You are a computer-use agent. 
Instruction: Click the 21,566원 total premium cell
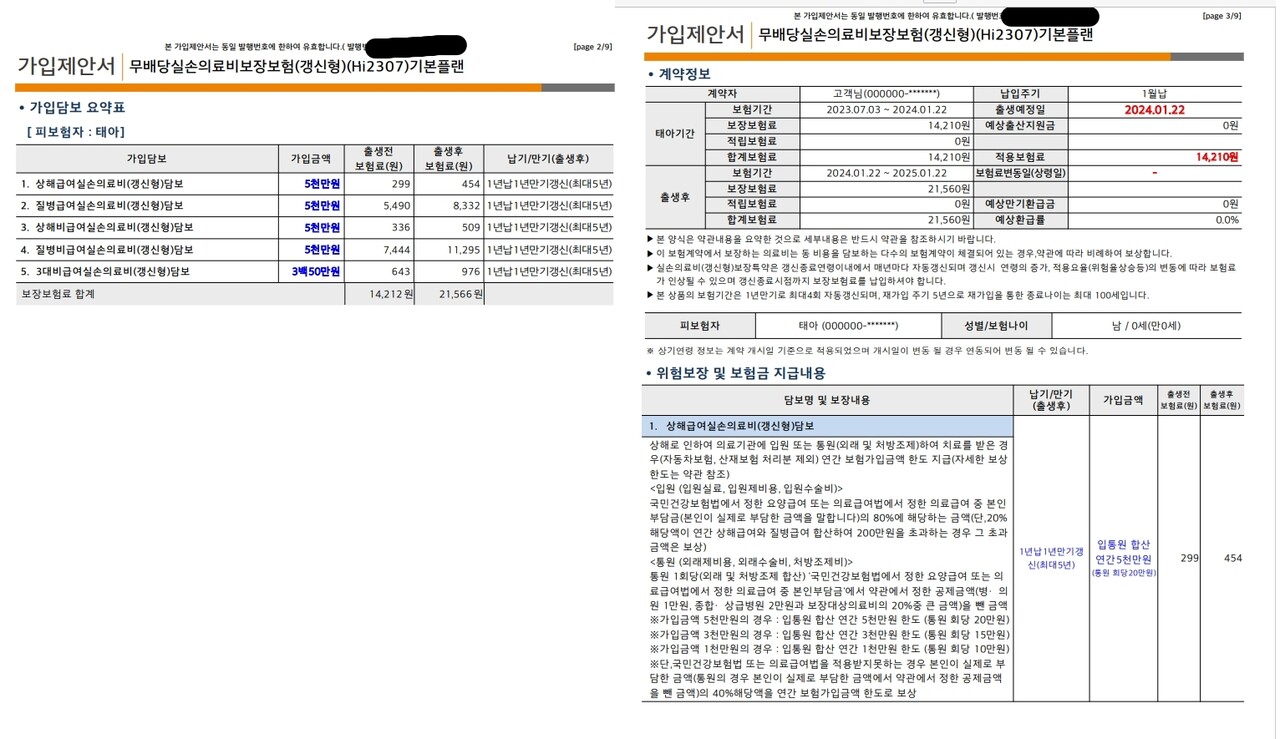pyautogui.click(x=461, y=294)
